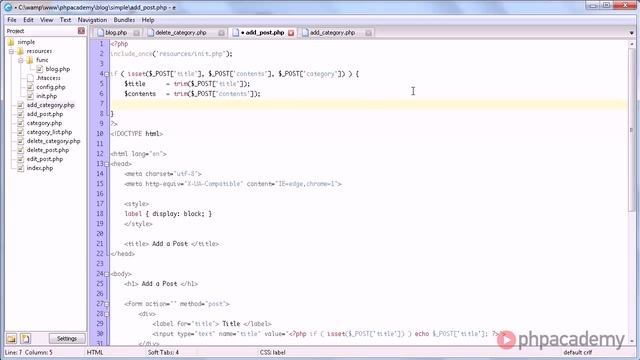The width and height of the screenshot is (640, 360).
Task: Click the $title variable on line 5
Action: click(135, 84)
